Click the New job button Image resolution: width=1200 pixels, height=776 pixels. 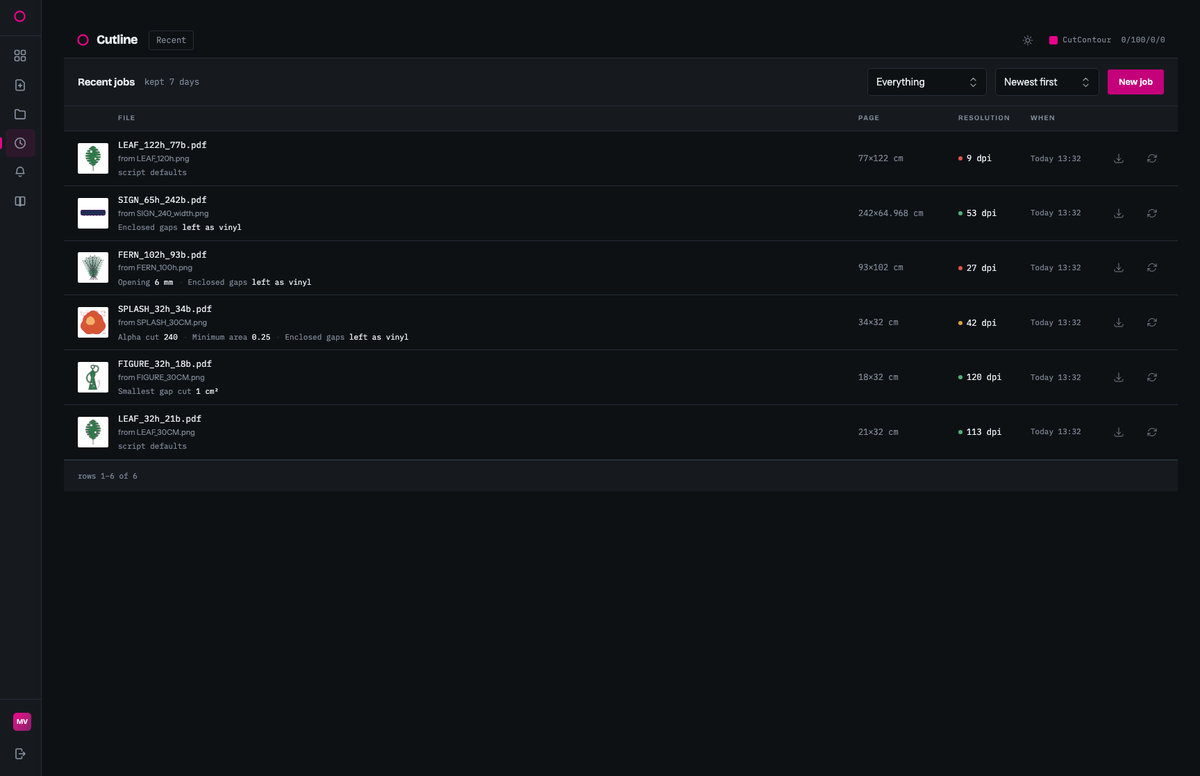click(1135, 82)
